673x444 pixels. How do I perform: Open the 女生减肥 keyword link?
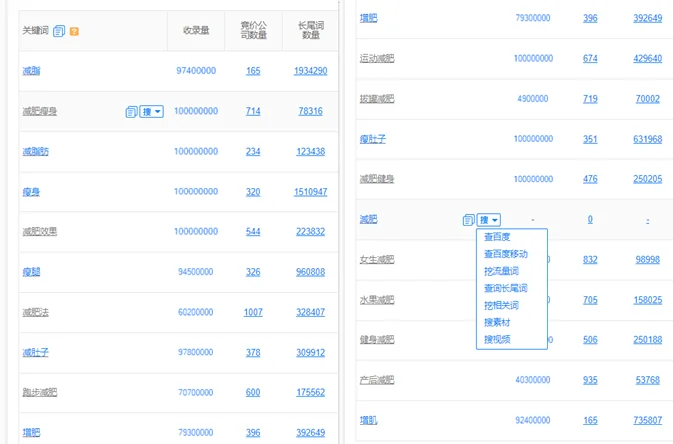pos(377,259)
